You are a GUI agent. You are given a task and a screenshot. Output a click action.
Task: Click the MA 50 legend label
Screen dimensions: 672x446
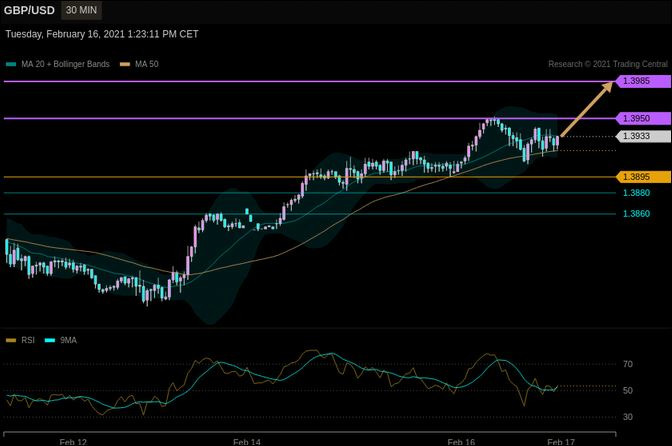pos(147,64)
